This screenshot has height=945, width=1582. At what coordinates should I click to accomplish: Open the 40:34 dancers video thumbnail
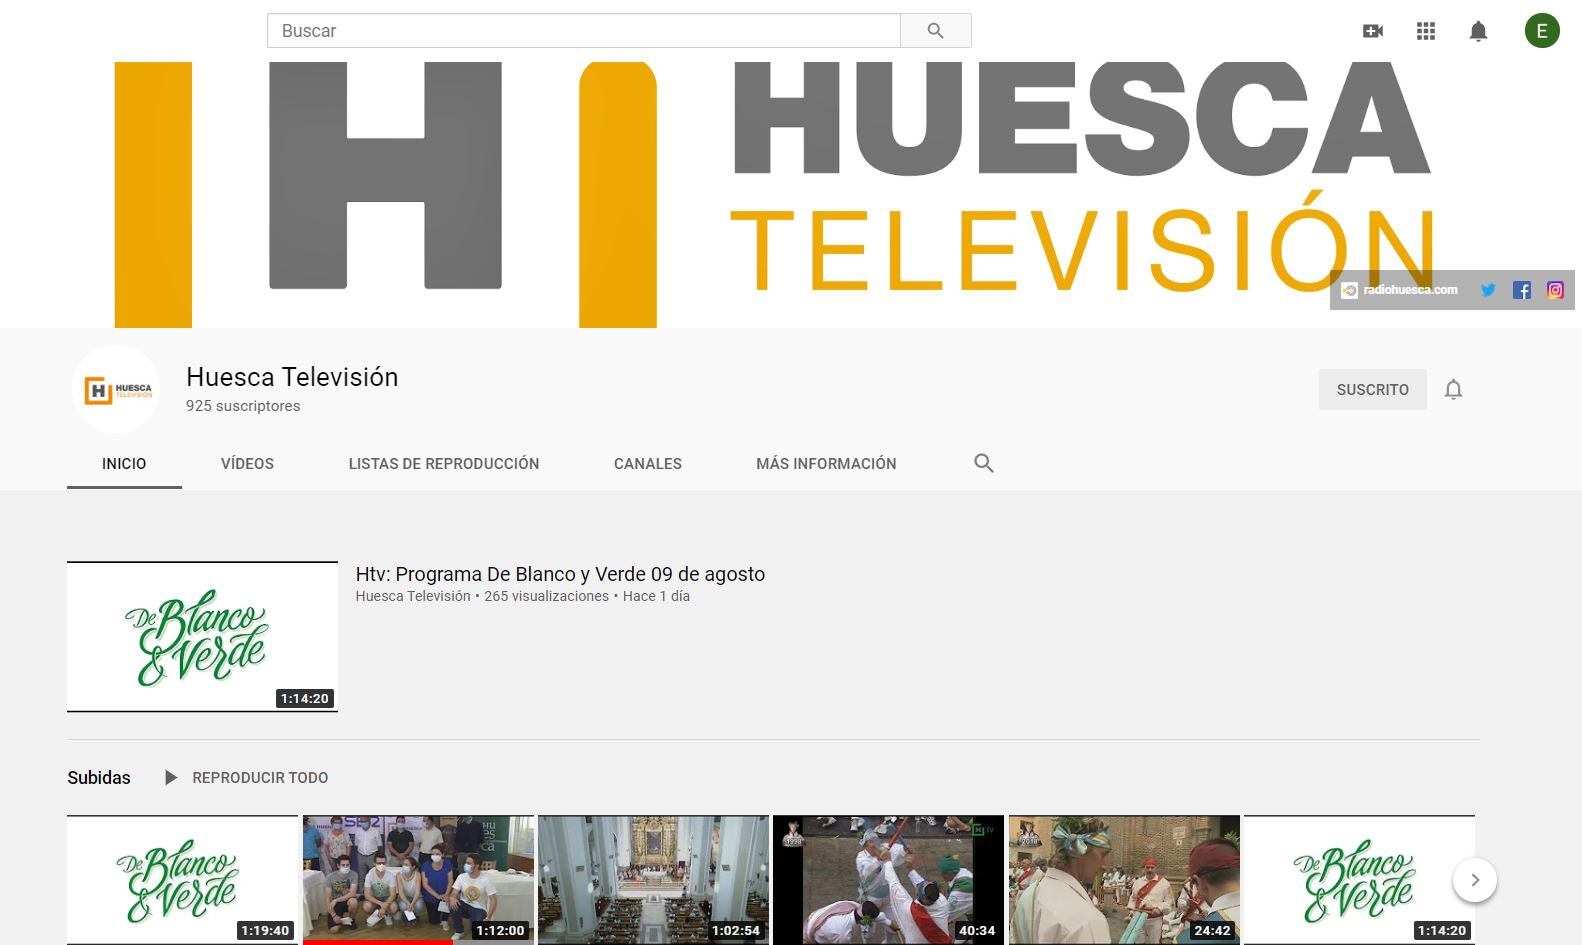888,879
